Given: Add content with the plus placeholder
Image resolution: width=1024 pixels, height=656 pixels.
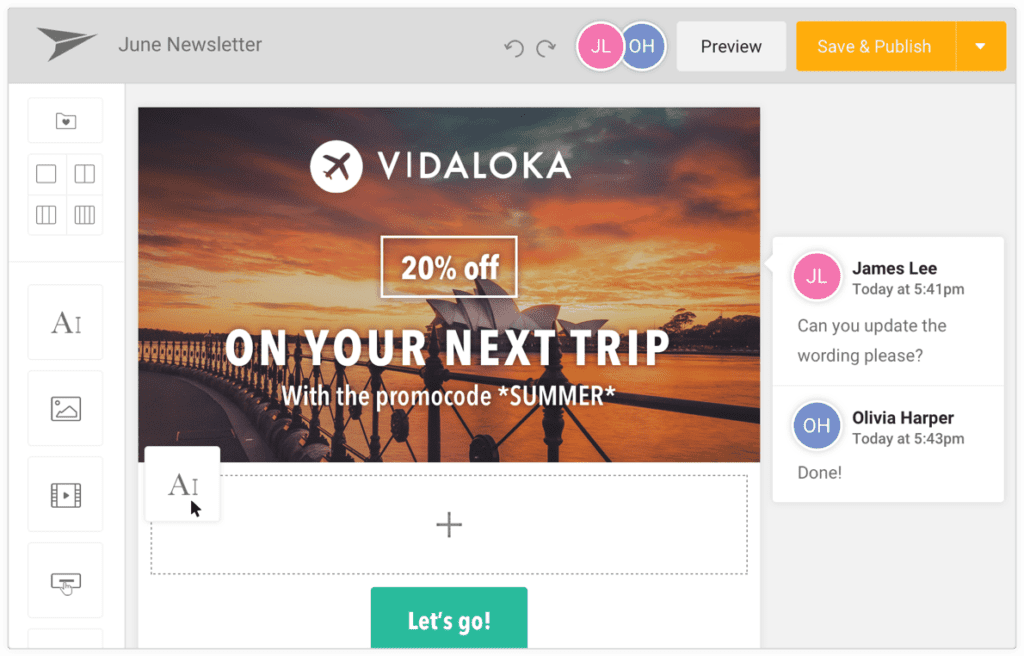Looking at the screenshot, I should point(449,525).
